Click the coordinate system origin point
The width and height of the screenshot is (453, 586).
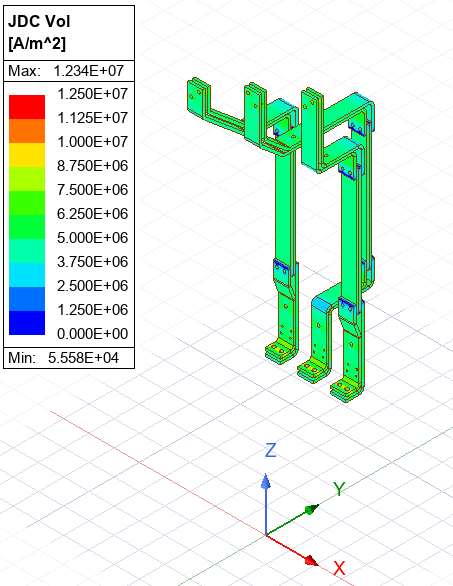(266, 535)
